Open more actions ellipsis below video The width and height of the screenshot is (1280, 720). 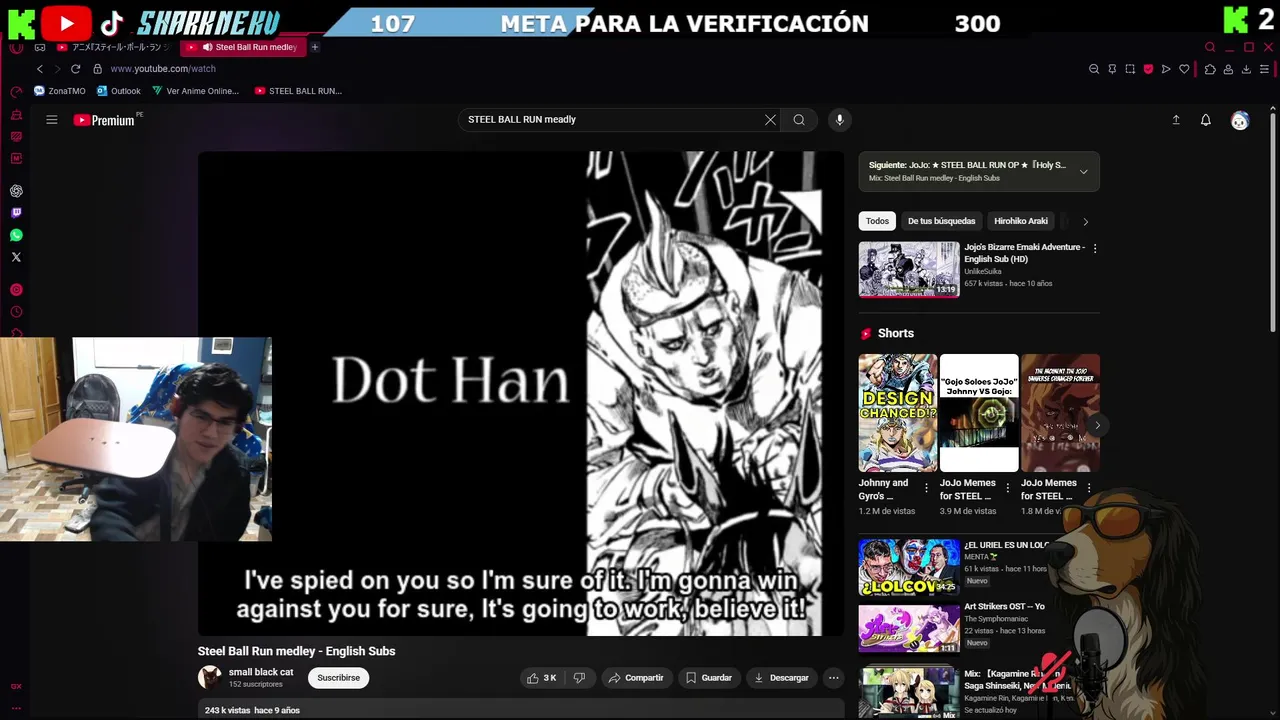pos(833,678)
